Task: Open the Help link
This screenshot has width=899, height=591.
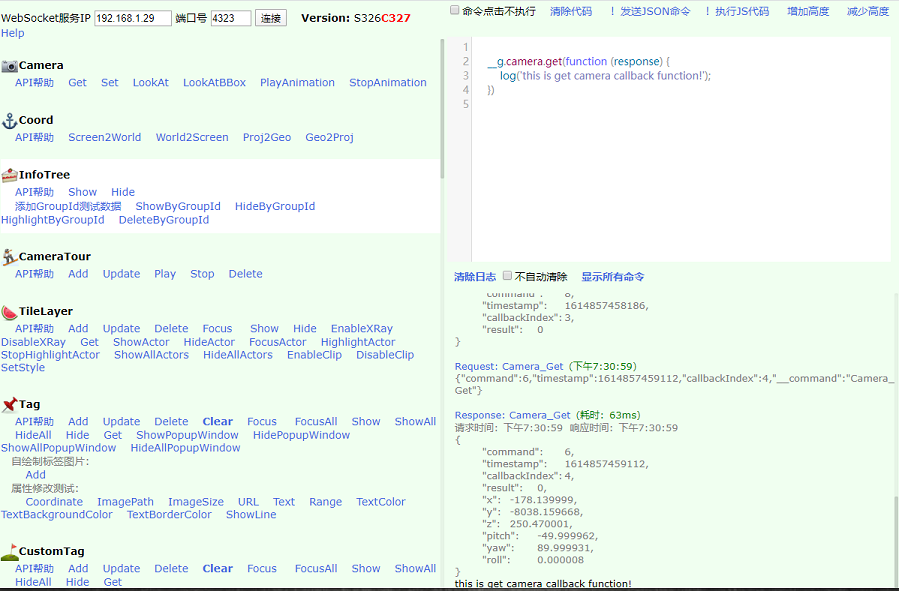Action: point(13,33)
